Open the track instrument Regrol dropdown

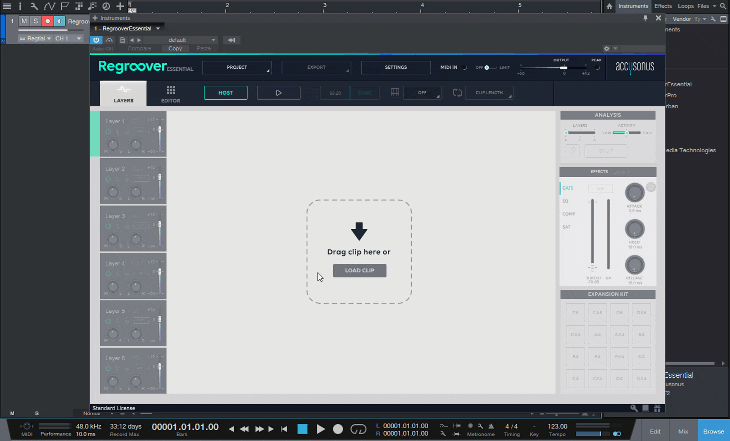click(35, 38)
